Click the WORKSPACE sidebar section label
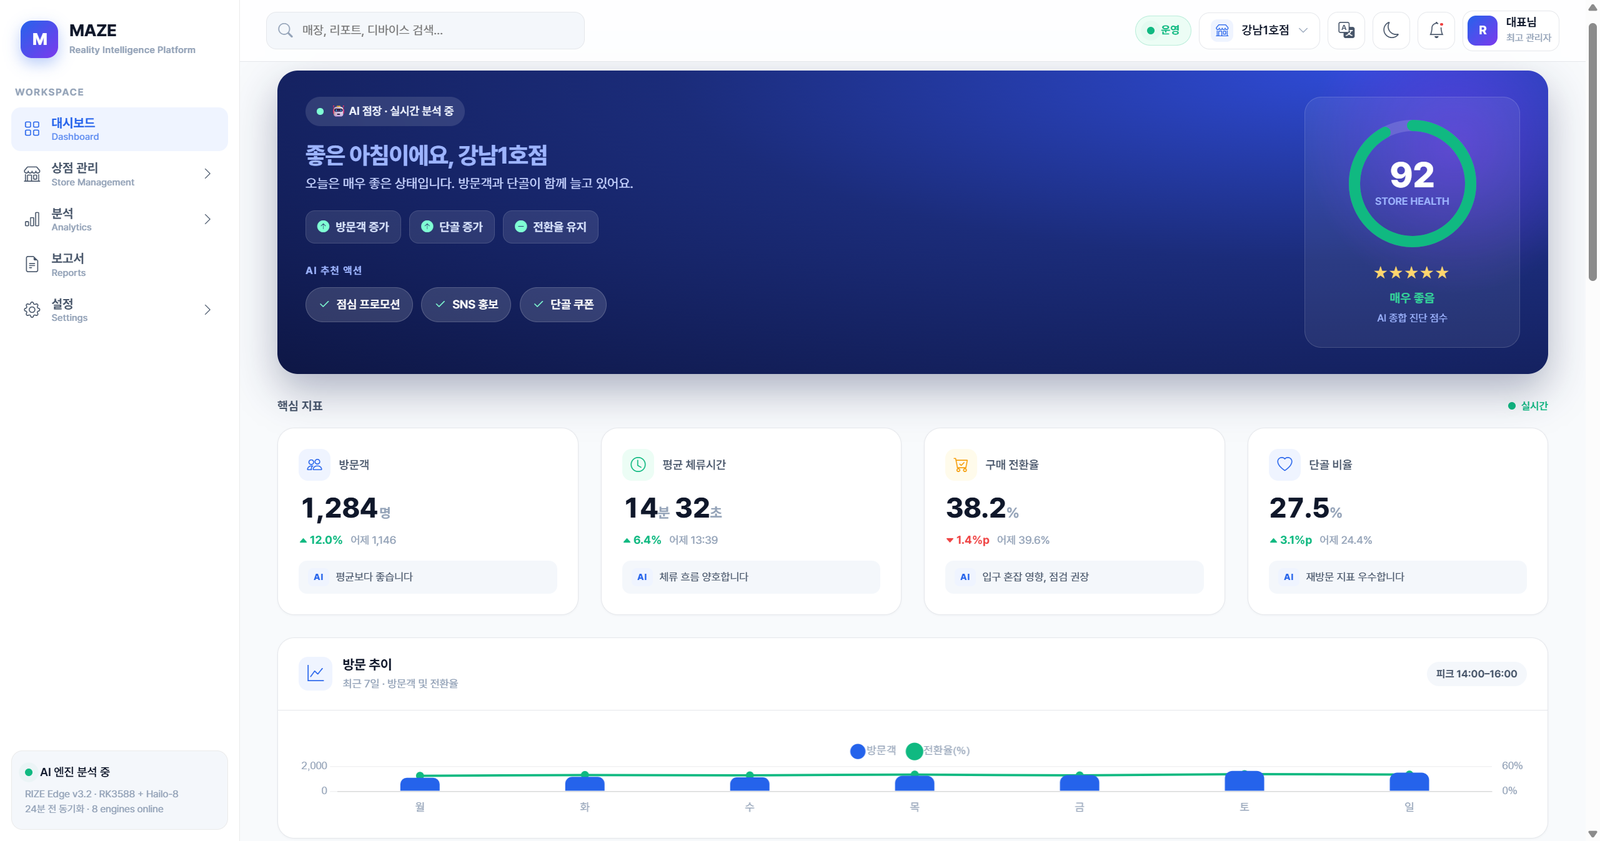The width and height of the screenshot is (1600, 841). click(x=49, y=92)
